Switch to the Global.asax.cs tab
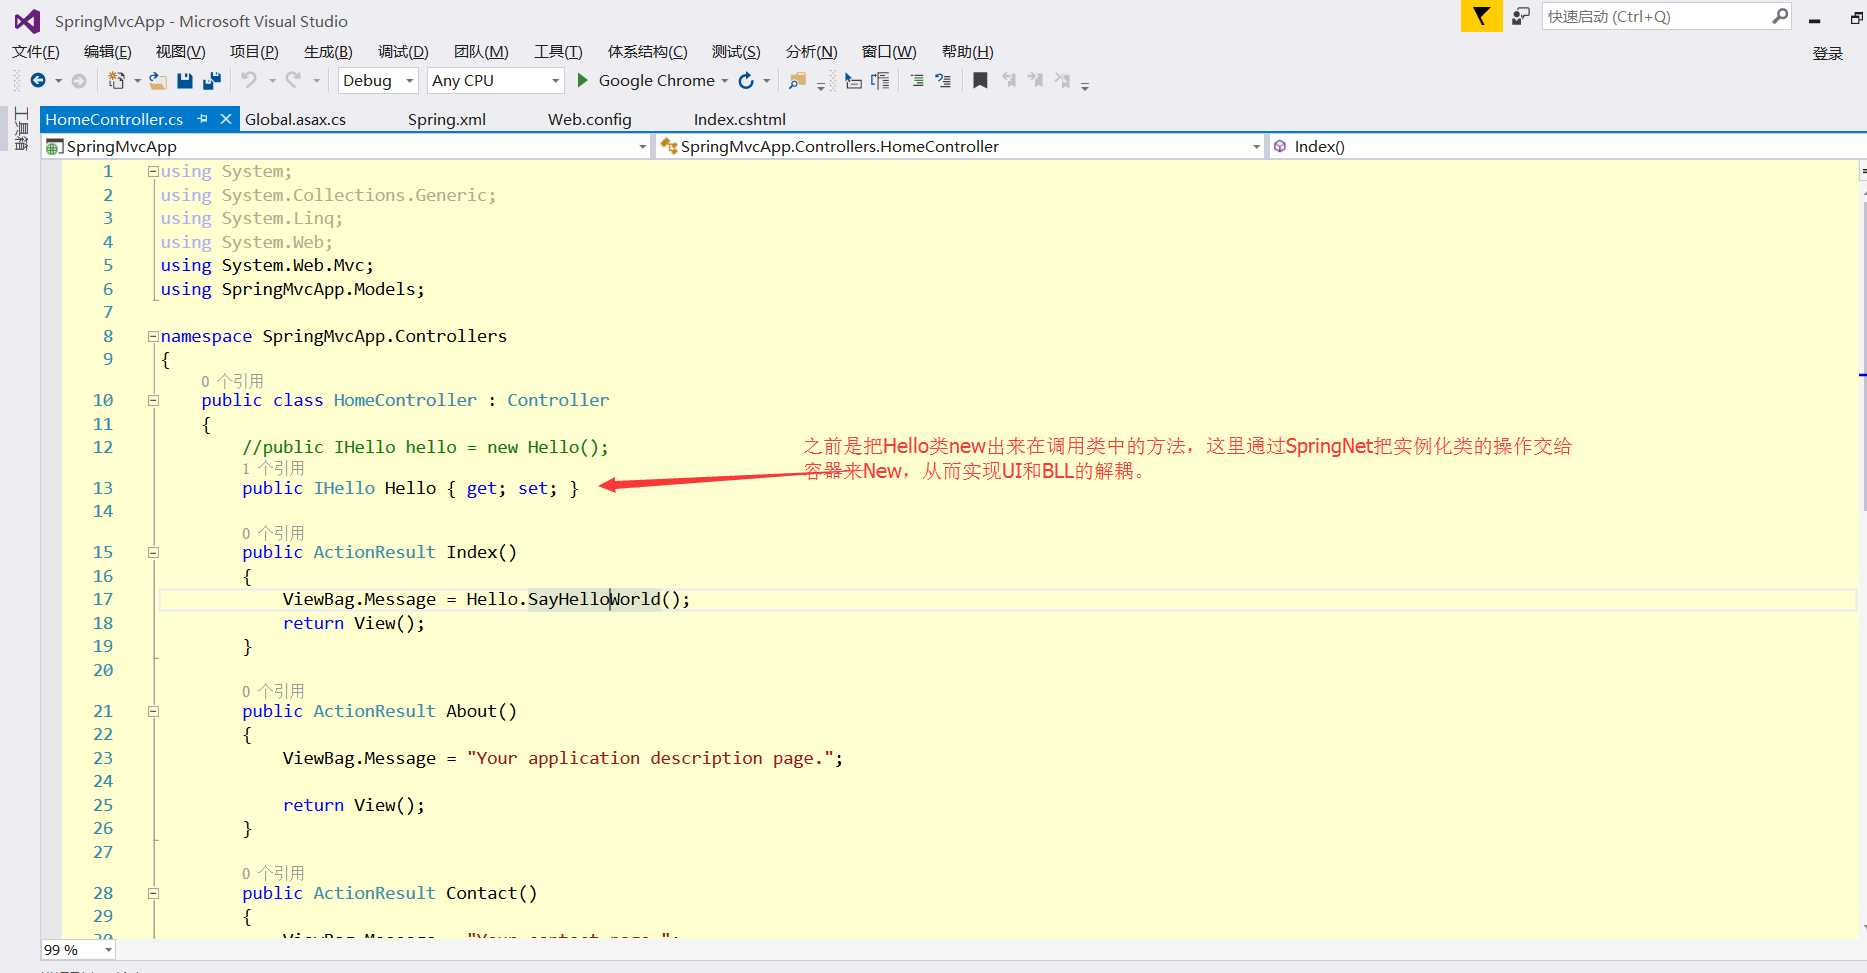 295,119
